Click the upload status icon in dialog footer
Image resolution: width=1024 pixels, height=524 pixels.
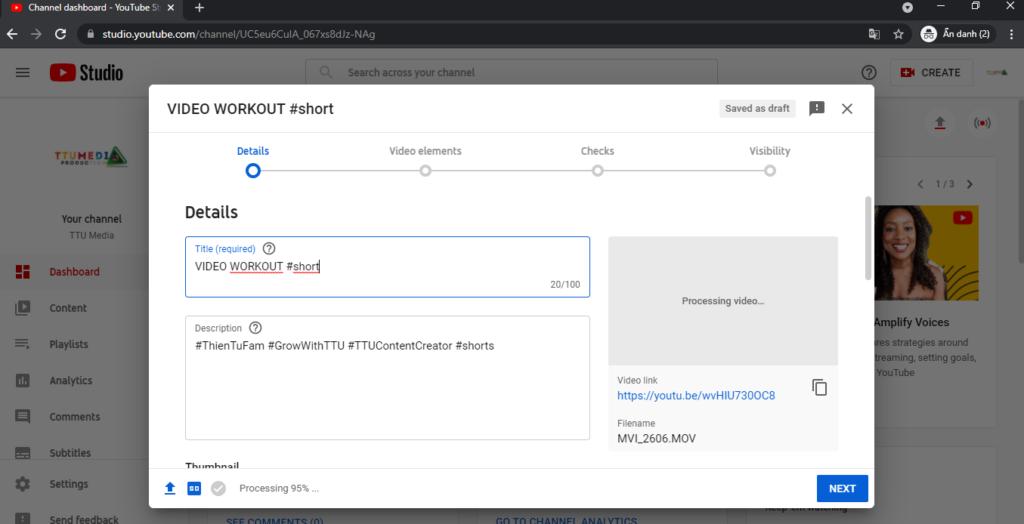click(170, 488)
